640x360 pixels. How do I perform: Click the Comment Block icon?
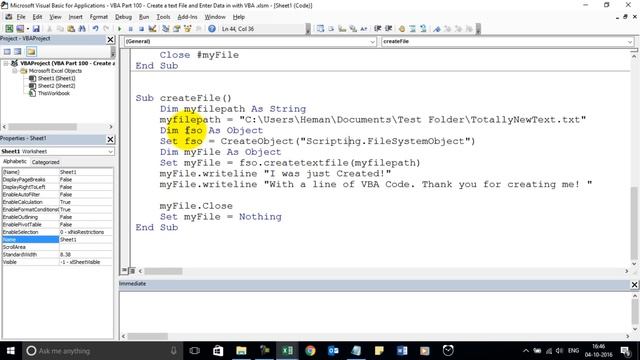[413, 29]
